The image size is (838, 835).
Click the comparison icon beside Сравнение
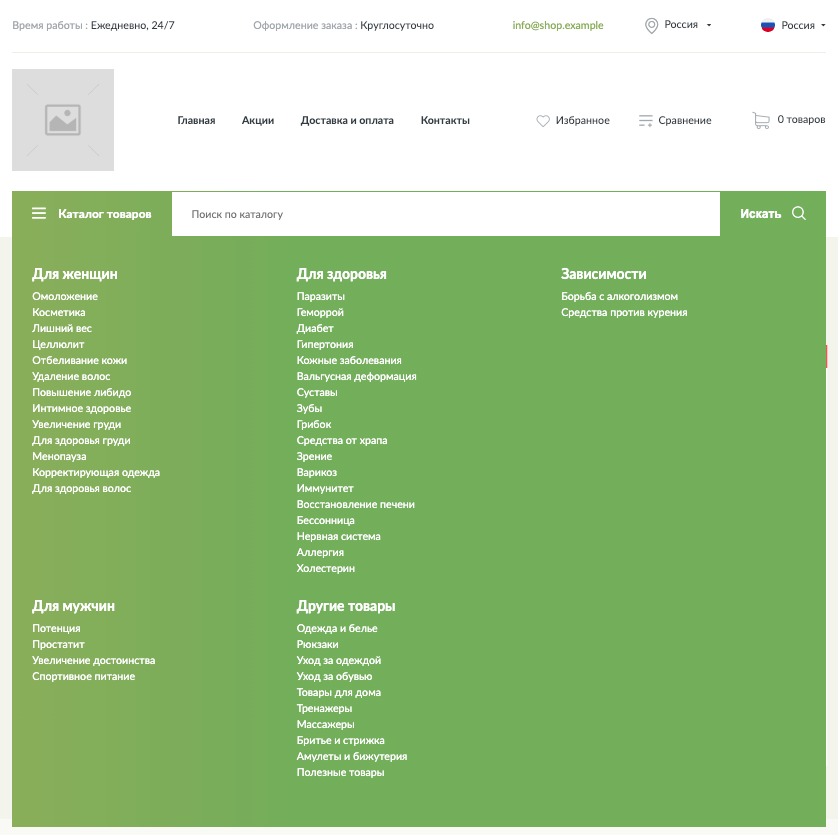click(645, 121)
